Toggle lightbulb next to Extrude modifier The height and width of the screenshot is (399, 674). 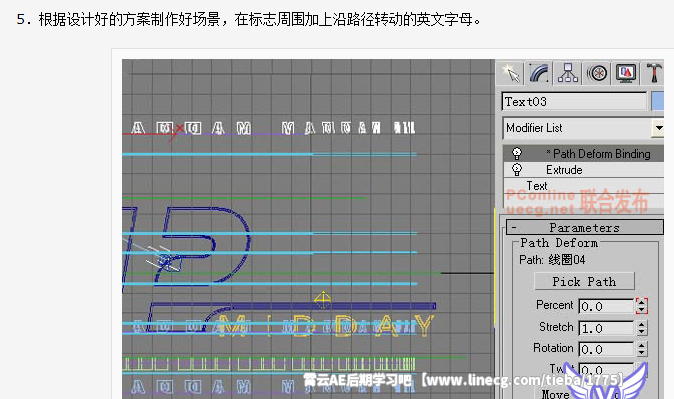tap(517, 170)
